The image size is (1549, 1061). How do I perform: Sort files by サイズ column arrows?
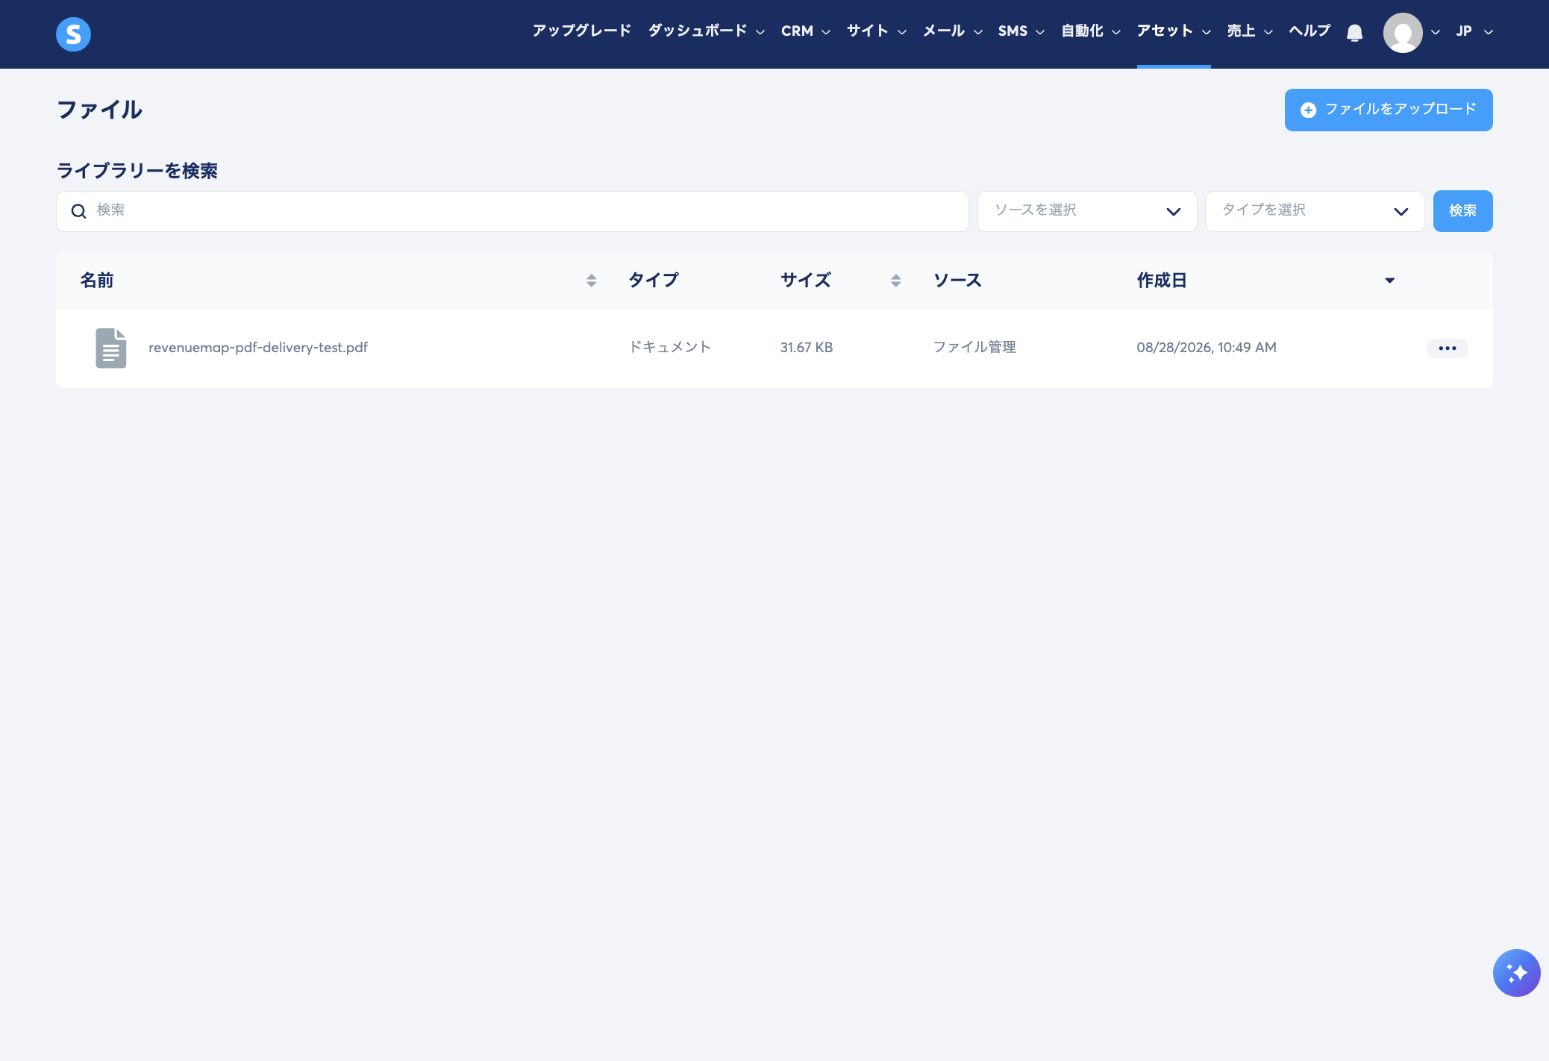[895, 281]
